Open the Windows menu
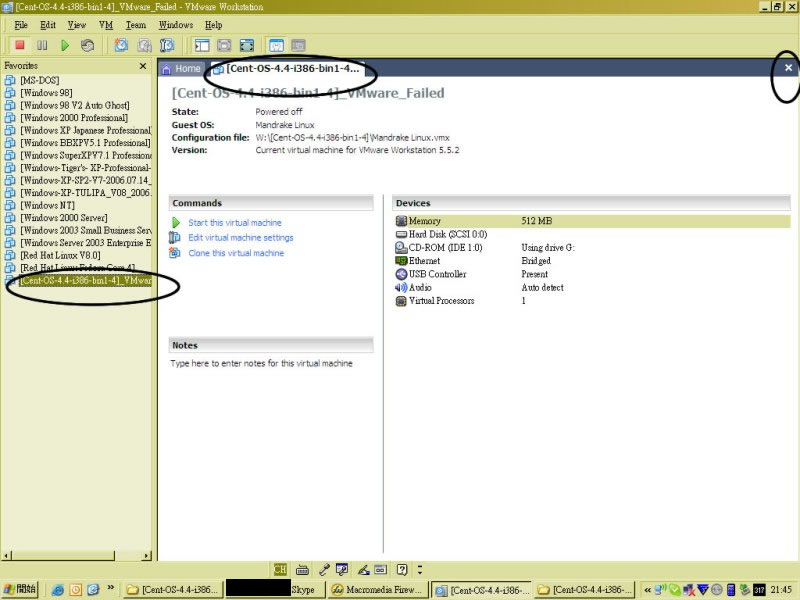Screen dimensions: 800x600 click(176, 25)
